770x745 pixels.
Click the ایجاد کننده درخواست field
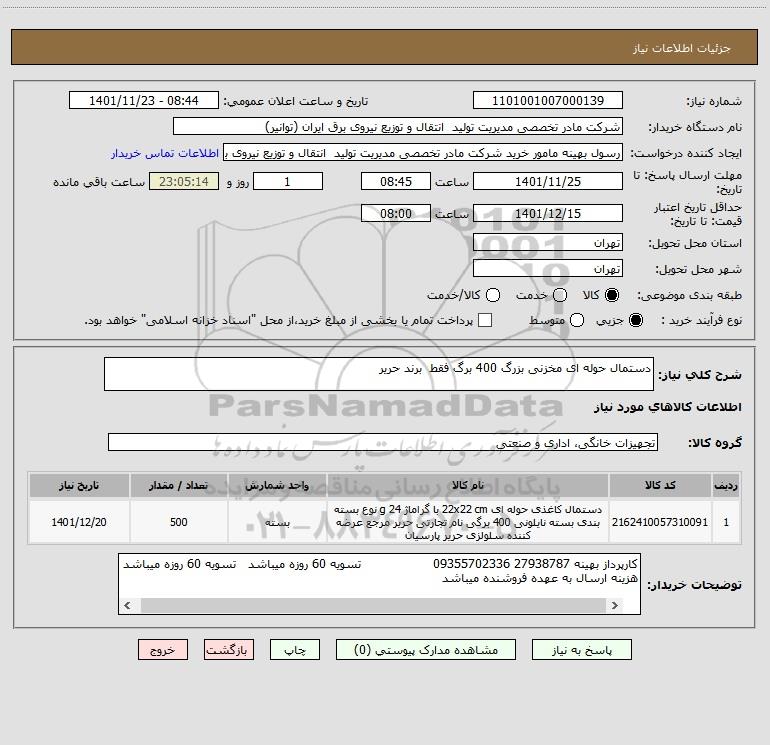(x=423, y=153)
